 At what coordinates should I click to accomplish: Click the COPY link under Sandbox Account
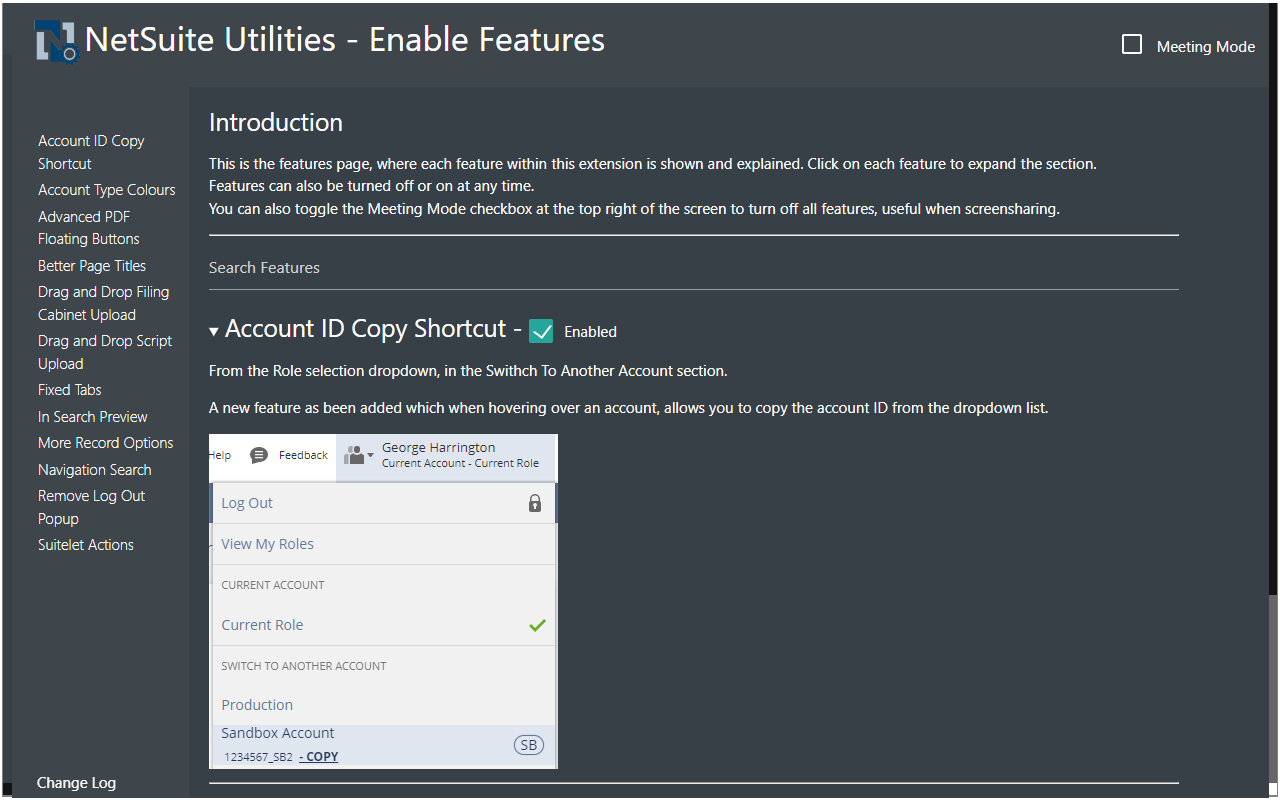(x=319, y=757)
